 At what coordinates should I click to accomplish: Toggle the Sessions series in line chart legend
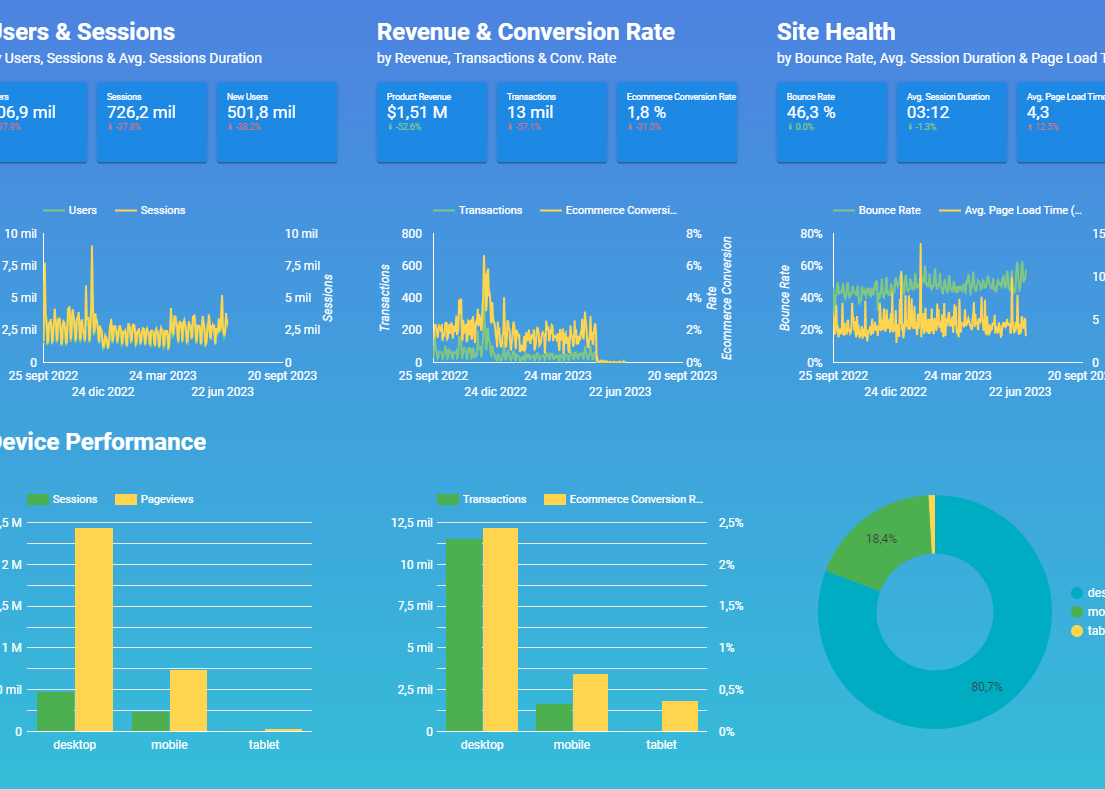coord(151,210)
